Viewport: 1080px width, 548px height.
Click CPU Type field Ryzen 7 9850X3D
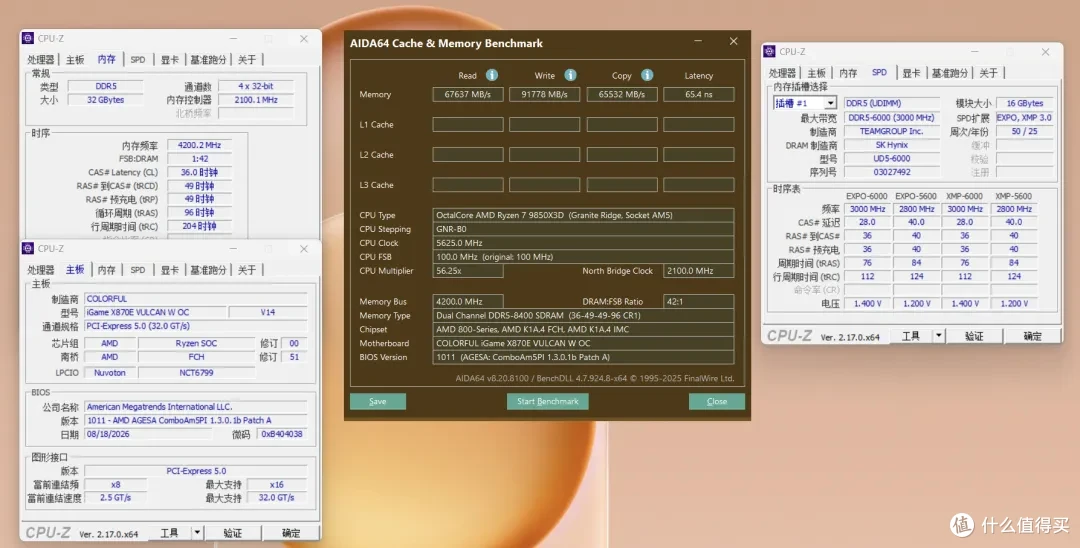pos(583,215)
